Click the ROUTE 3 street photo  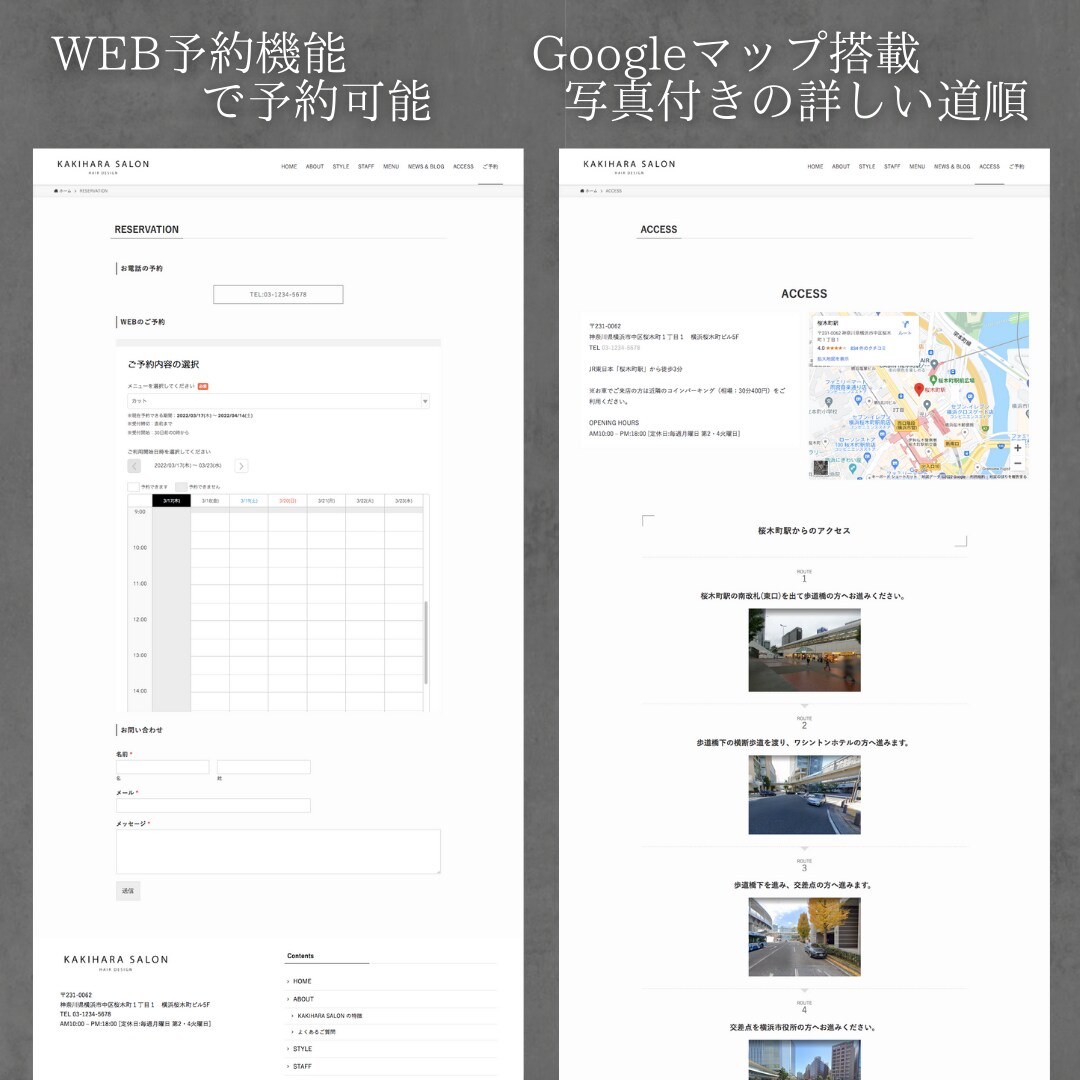click(x=804, y=937)
